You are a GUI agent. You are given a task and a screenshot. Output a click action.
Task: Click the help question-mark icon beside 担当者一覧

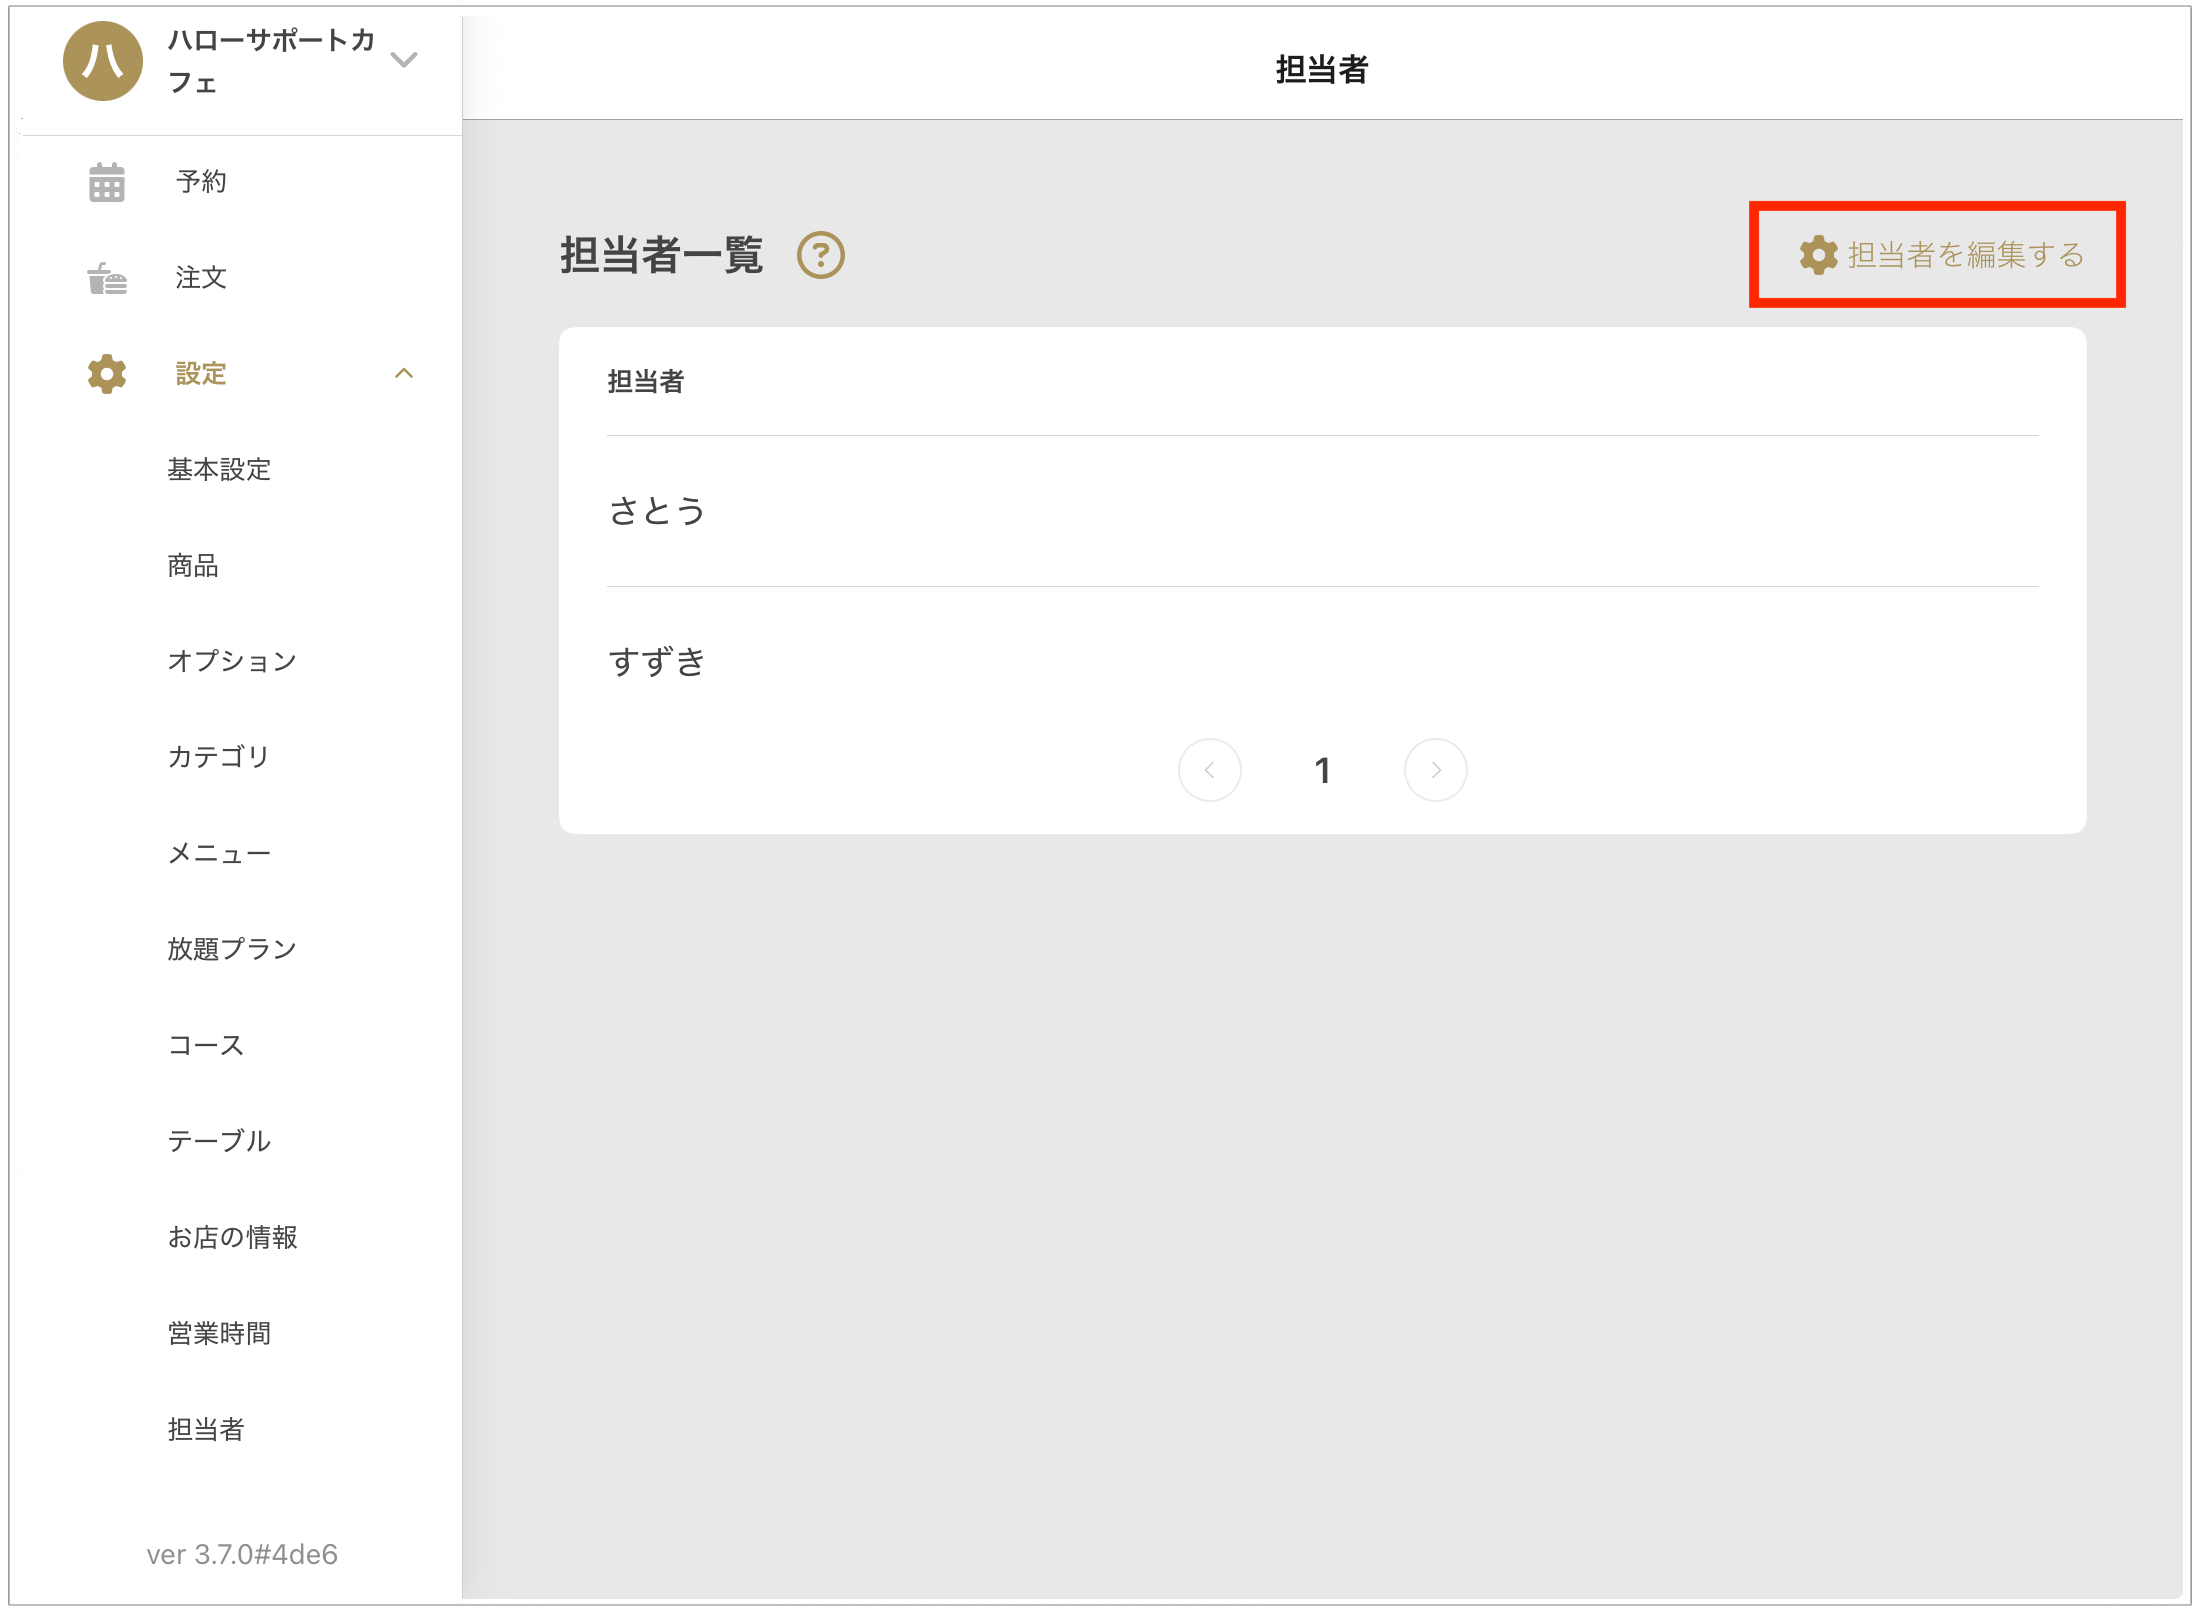pyautogui.click(x=821, y=255)
